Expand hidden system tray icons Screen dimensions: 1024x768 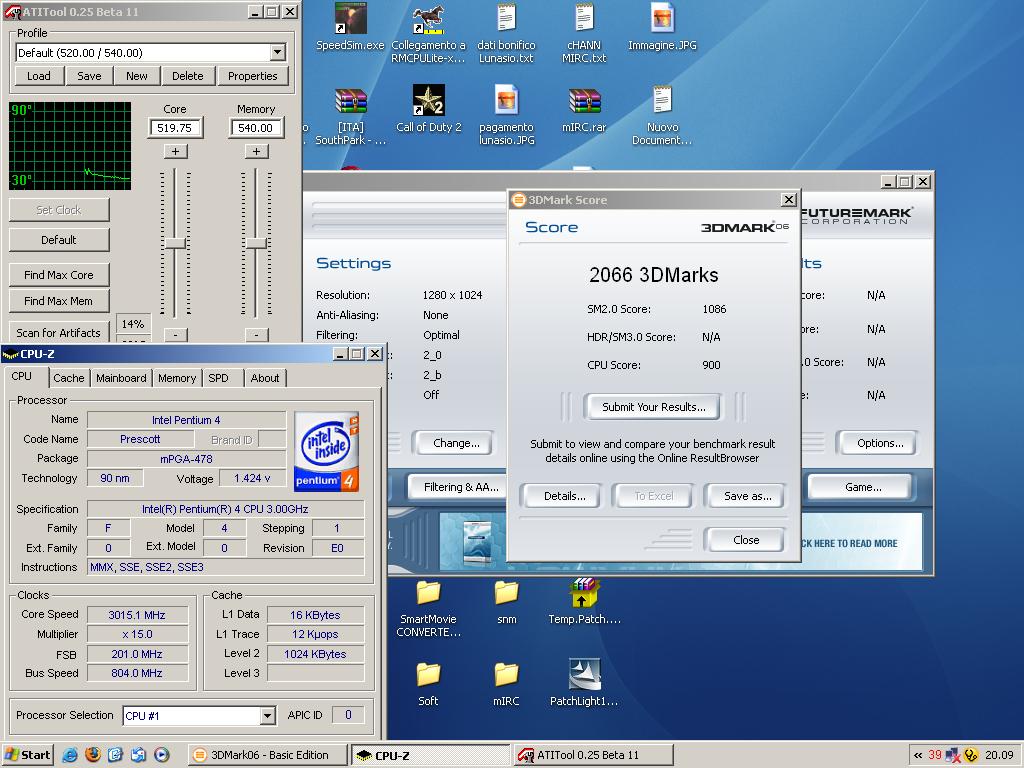click(x=918, y=755)
